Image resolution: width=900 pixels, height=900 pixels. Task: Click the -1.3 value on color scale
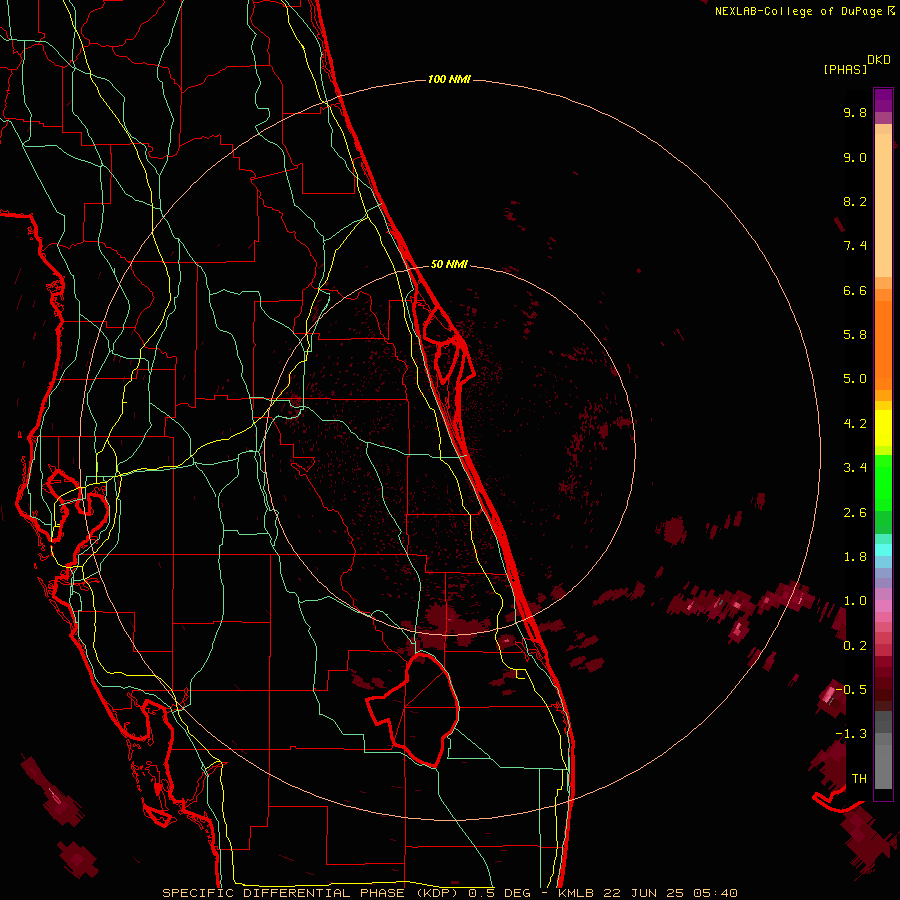pos(851,734)
